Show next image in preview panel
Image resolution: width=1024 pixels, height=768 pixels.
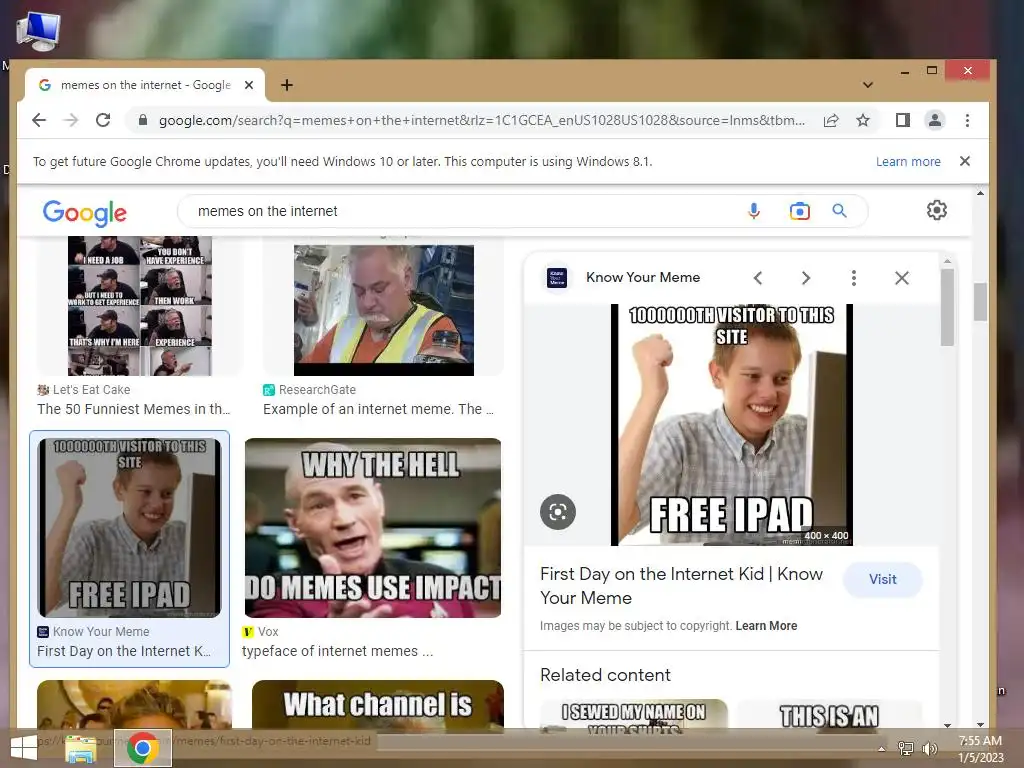pos(806,278)
